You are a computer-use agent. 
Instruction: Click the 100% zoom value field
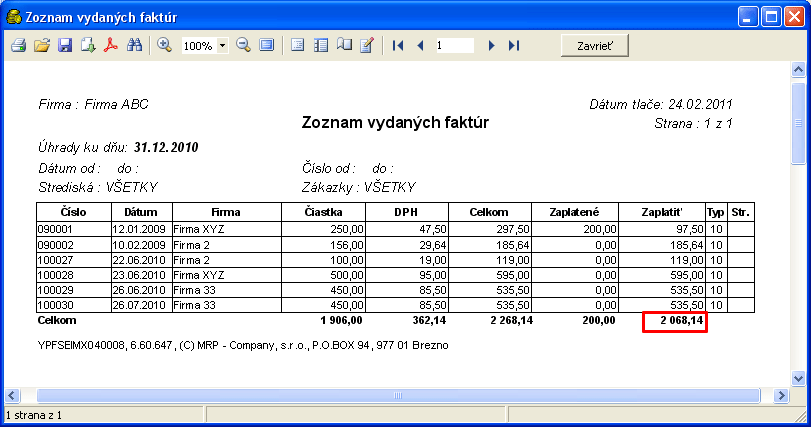tap(199, 45)
